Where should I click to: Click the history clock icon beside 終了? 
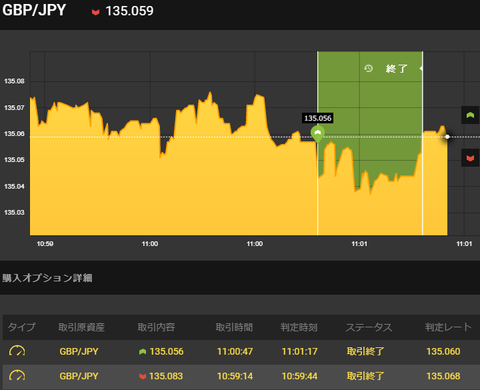click(368, 68)
